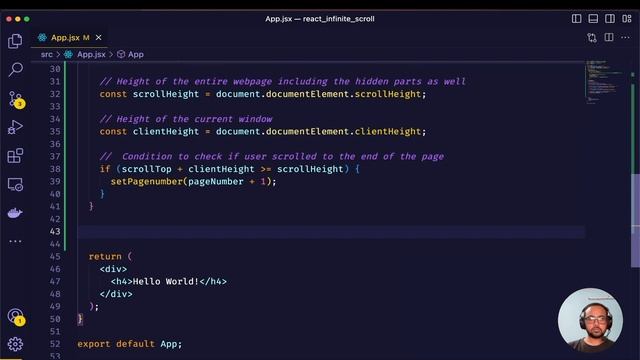Click 'Hello World!' text in h4
This screenshot has height=360, width=640.
pos(166,282)
